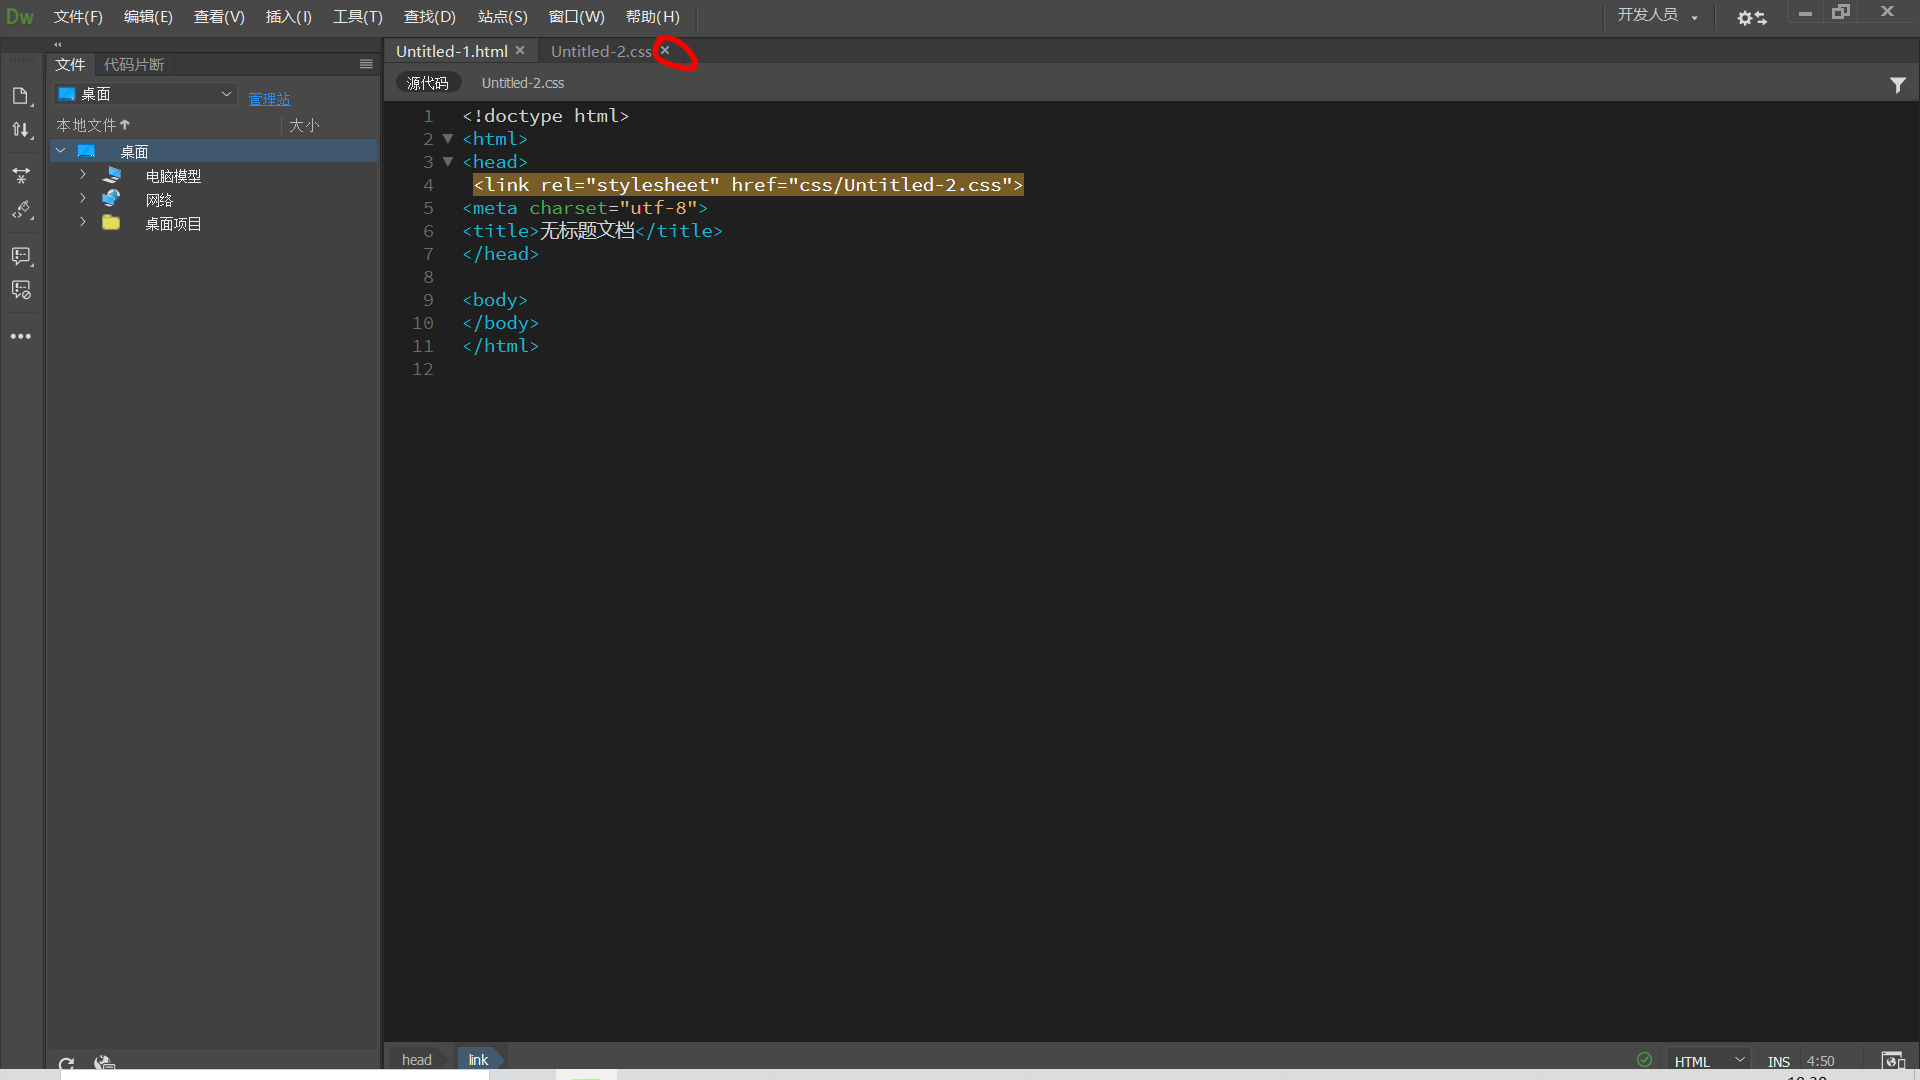
Task: Sort by 大小 column header
Action: [304, 125]
